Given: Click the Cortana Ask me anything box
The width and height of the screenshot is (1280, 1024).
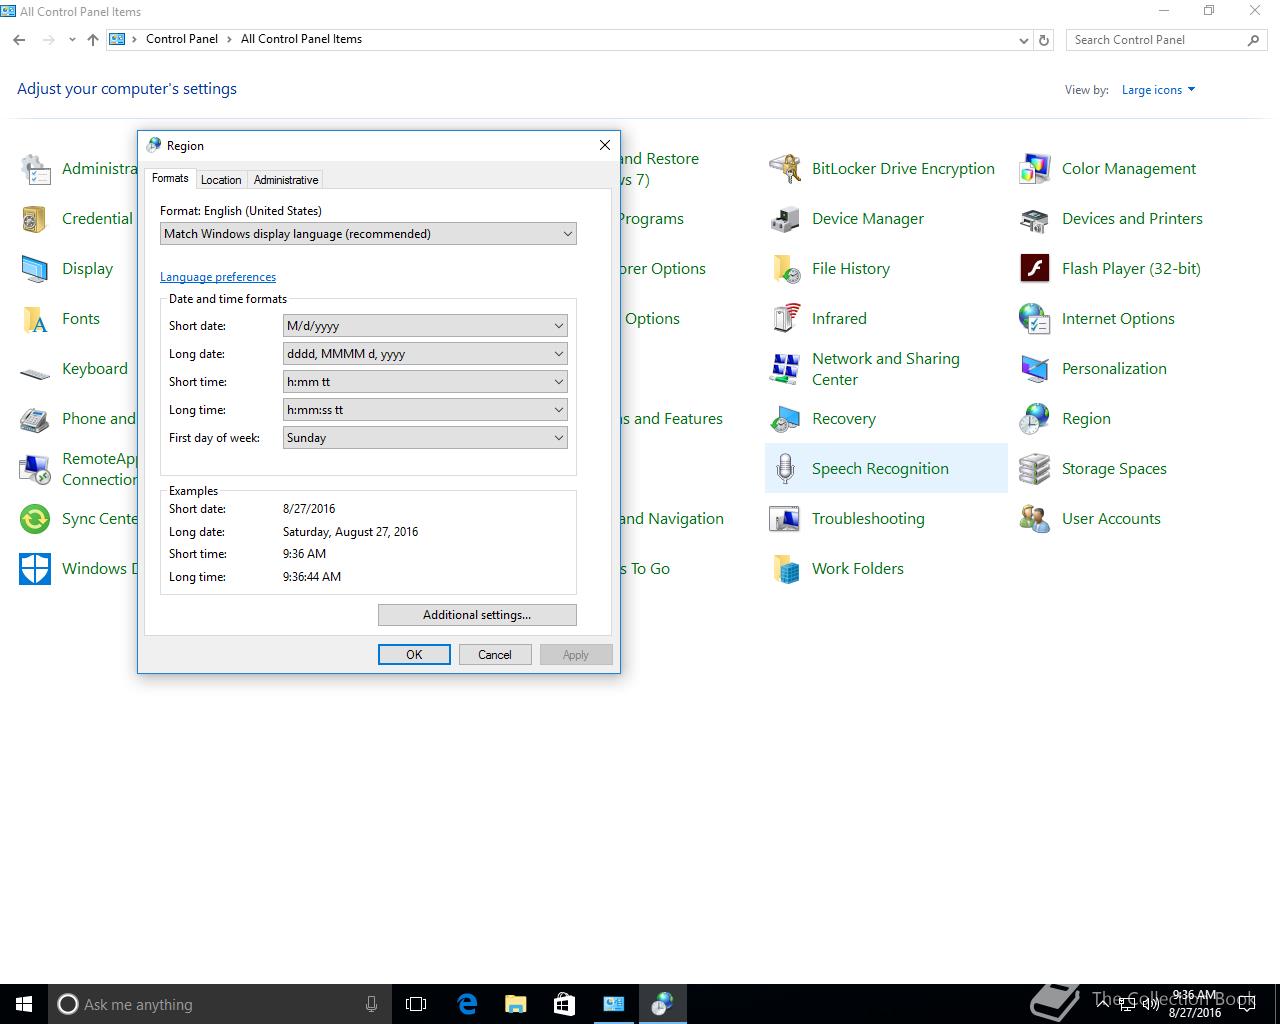Looking at the screenshot, I should pos(219,1004).
